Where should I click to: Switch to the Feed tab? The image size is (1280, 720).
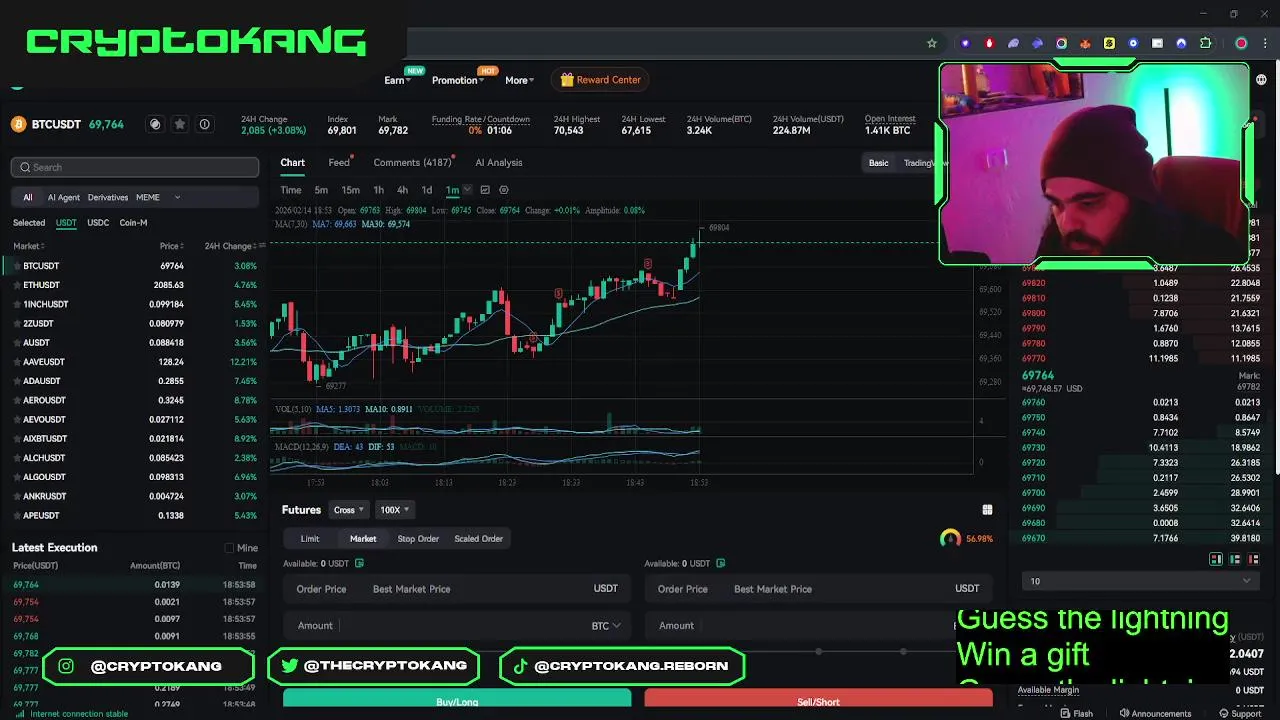click(x=339, y=163)
